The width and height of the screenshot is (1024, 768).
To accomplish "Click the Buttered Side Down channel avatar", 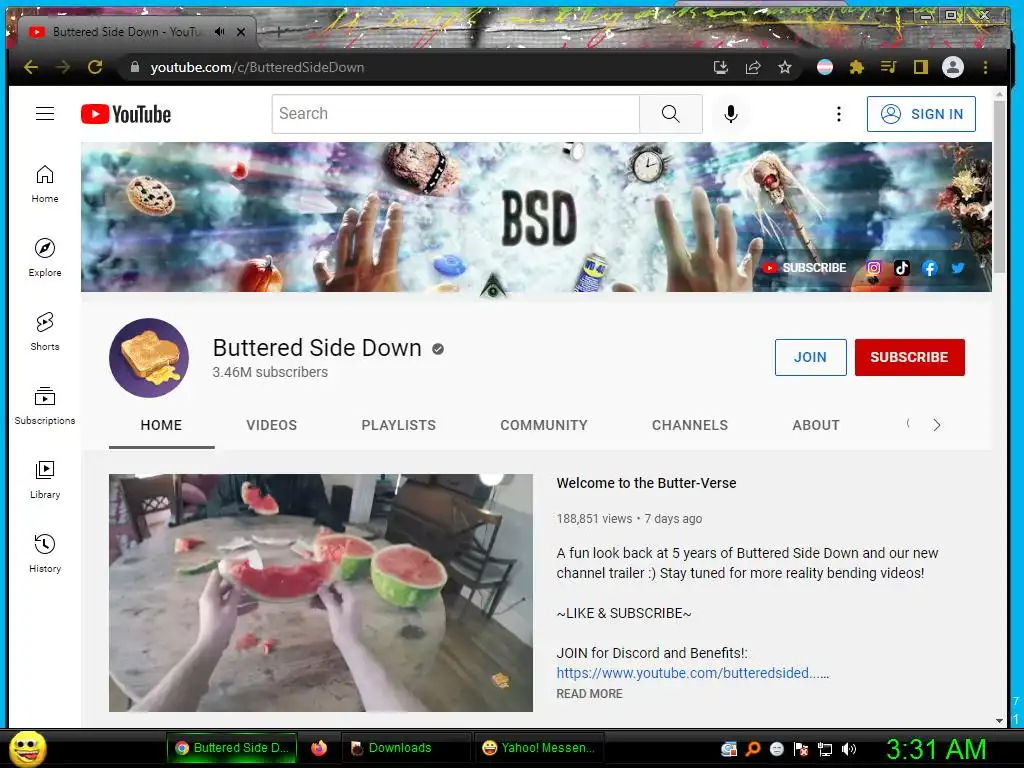I will (149, 358).
